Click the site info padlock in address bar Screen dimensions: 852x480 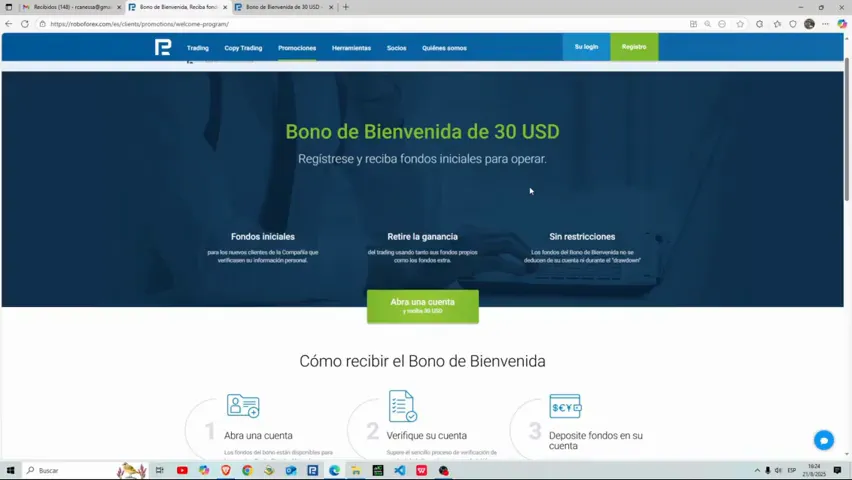click(42, 24)
